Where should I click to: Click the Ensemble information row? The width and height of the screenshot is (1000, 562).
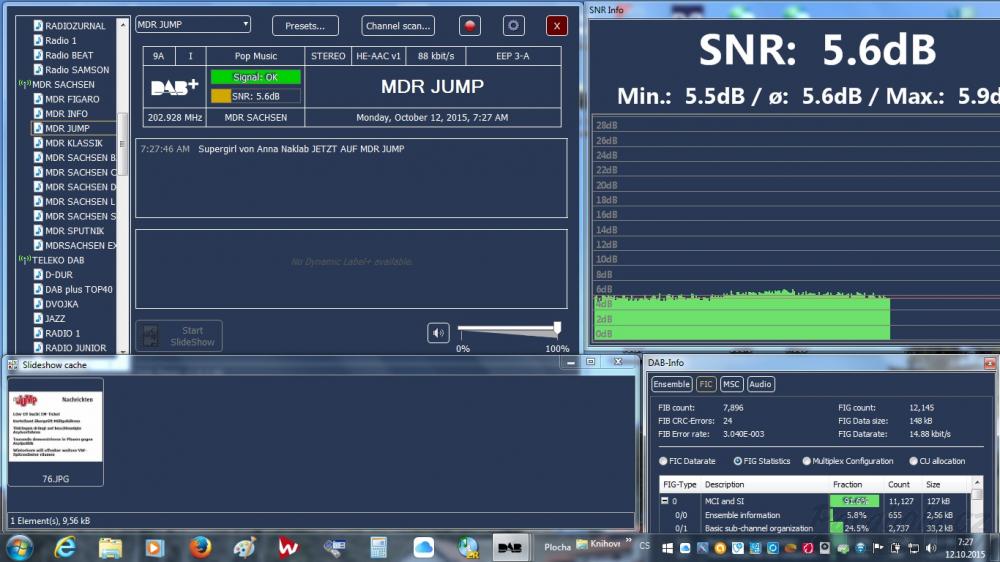[x=815, y=515]
